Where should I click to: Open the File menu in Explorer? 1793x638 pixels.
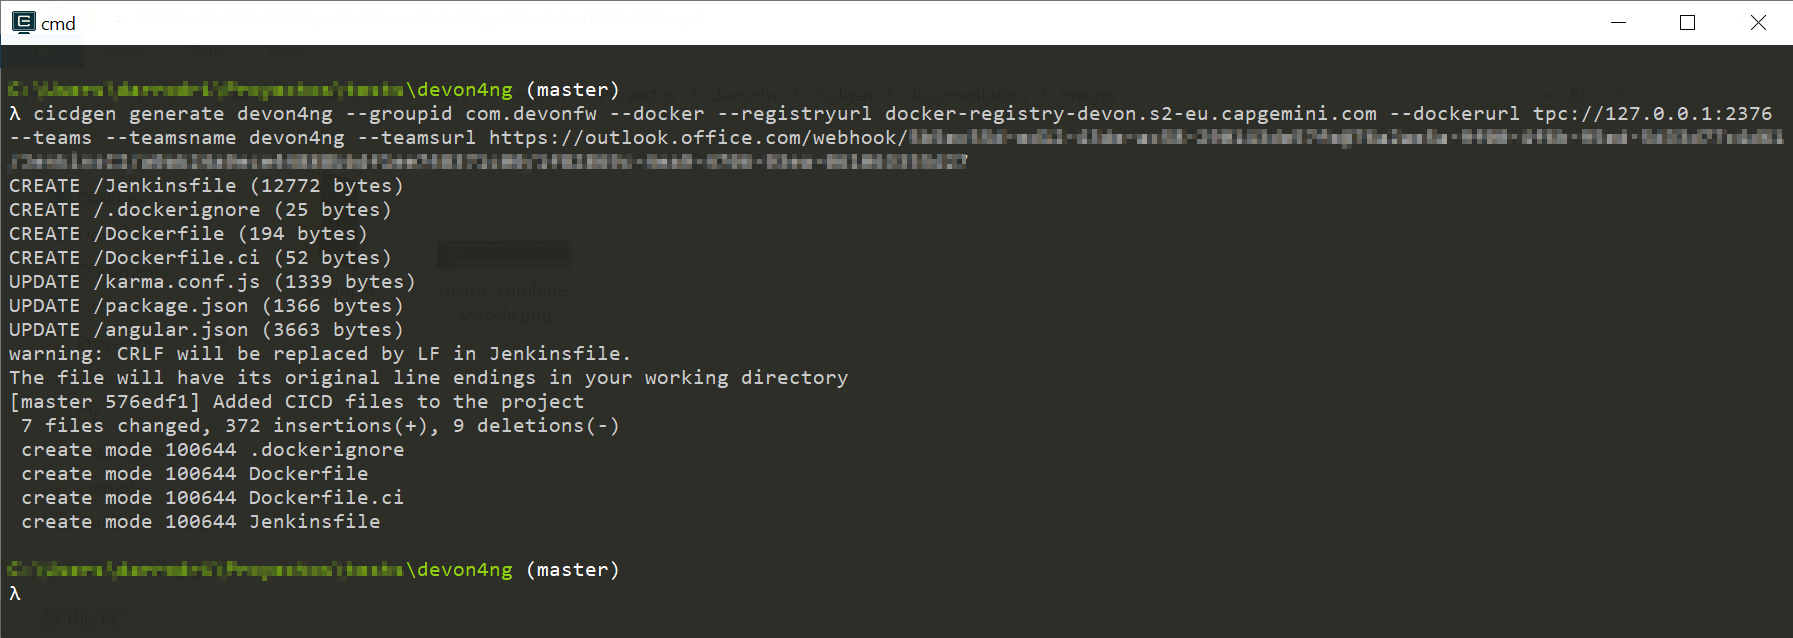42,51
